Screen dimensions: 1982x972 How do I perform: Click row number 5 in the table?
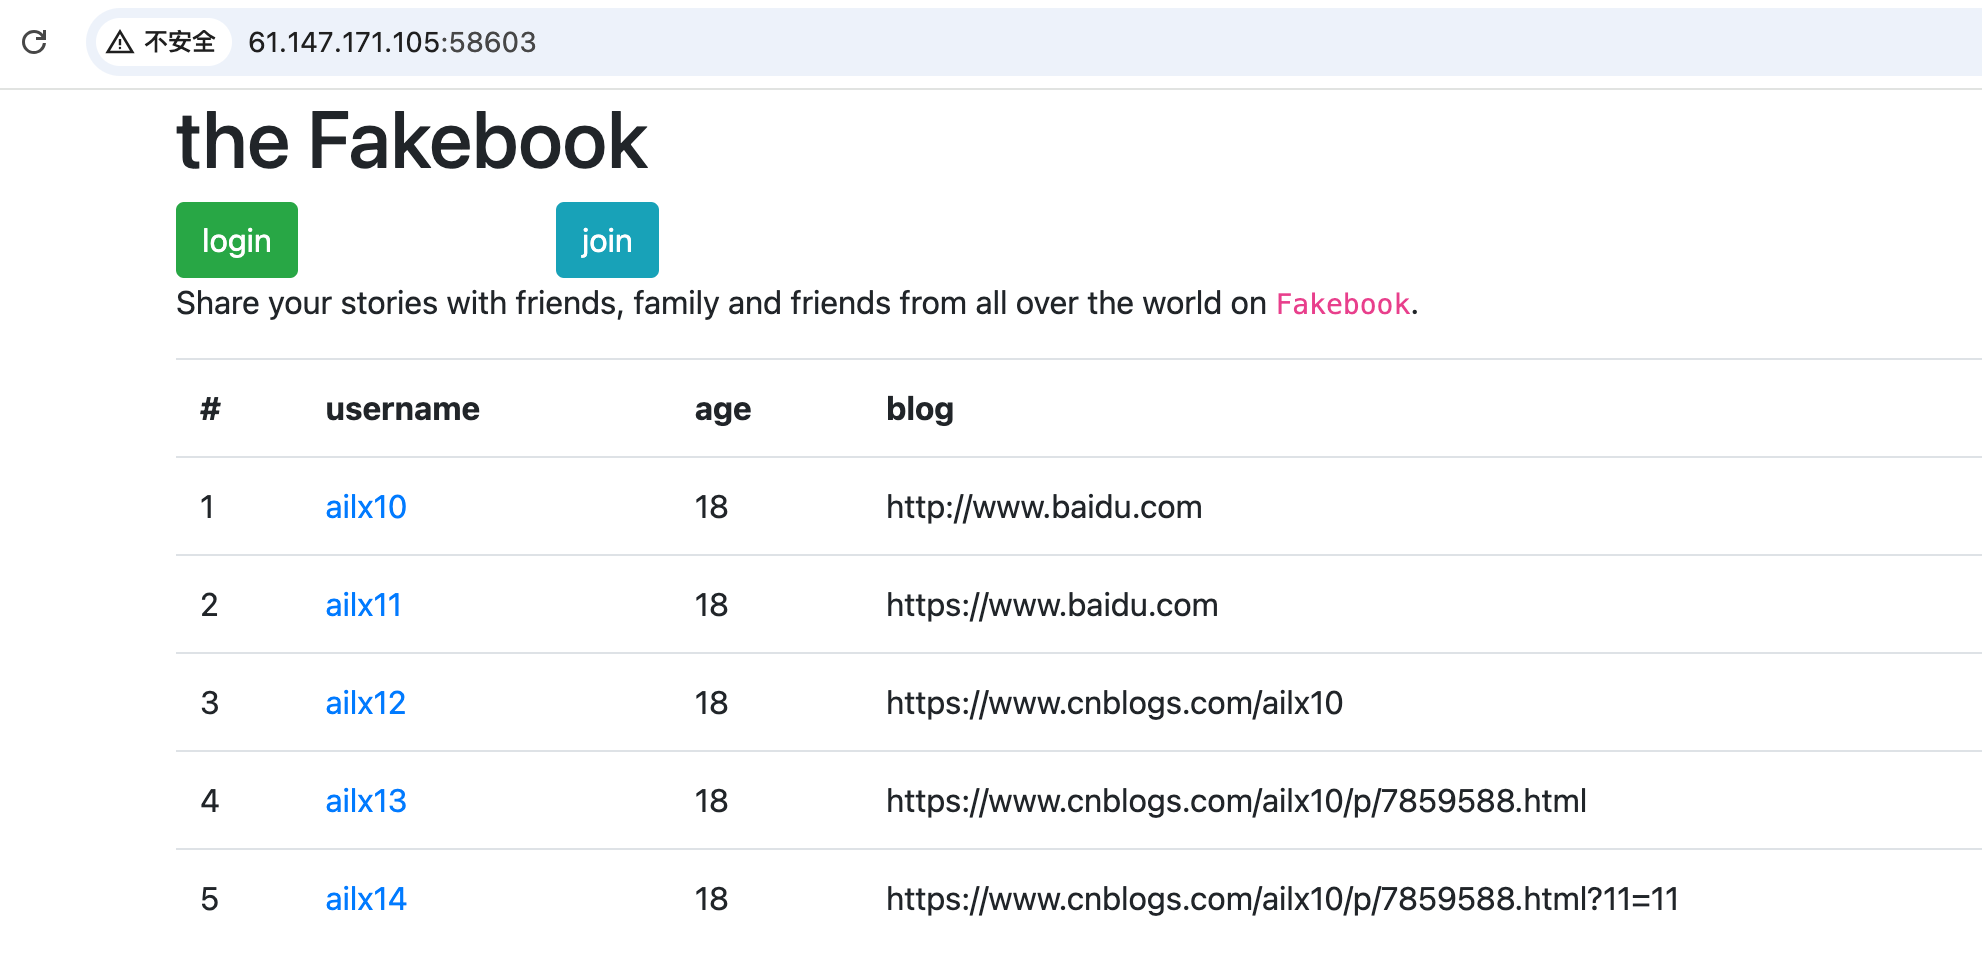(209, 899)
